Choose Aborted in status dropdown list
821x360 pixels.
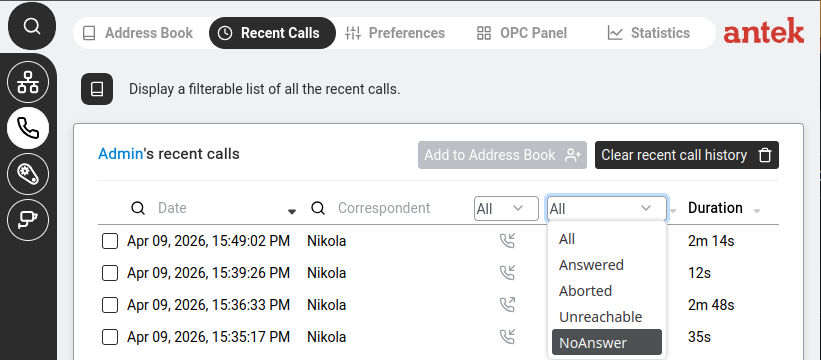click(x=607, y=290)
